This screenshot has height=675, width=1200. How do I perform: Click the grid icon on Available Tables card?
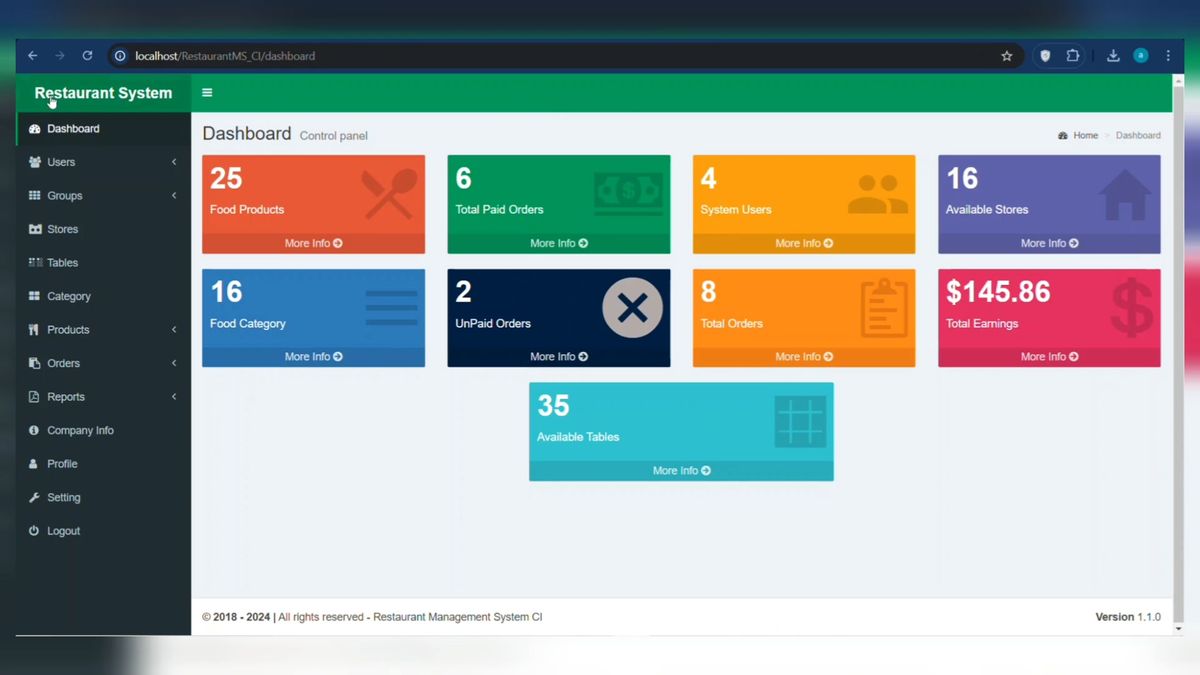(x=800, y=421)
